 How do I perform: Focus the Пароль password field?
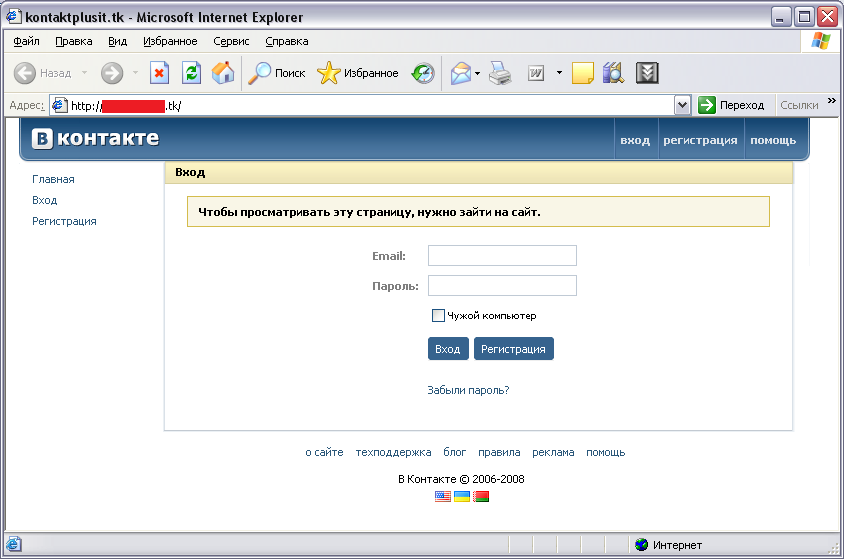(x=502, y=286)
